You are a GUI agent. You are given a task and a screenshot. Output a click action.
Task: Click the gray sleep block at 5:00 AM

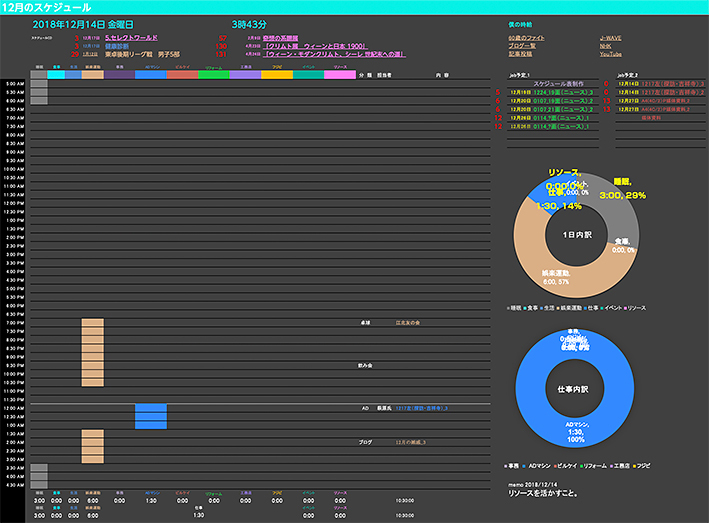coord(39,84)
